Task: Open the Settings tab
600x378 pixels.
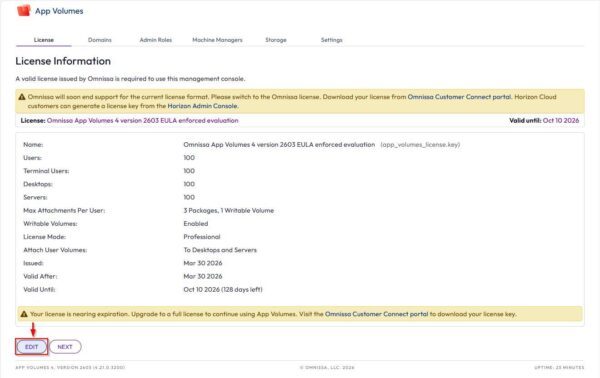Action: click(331, 40)
